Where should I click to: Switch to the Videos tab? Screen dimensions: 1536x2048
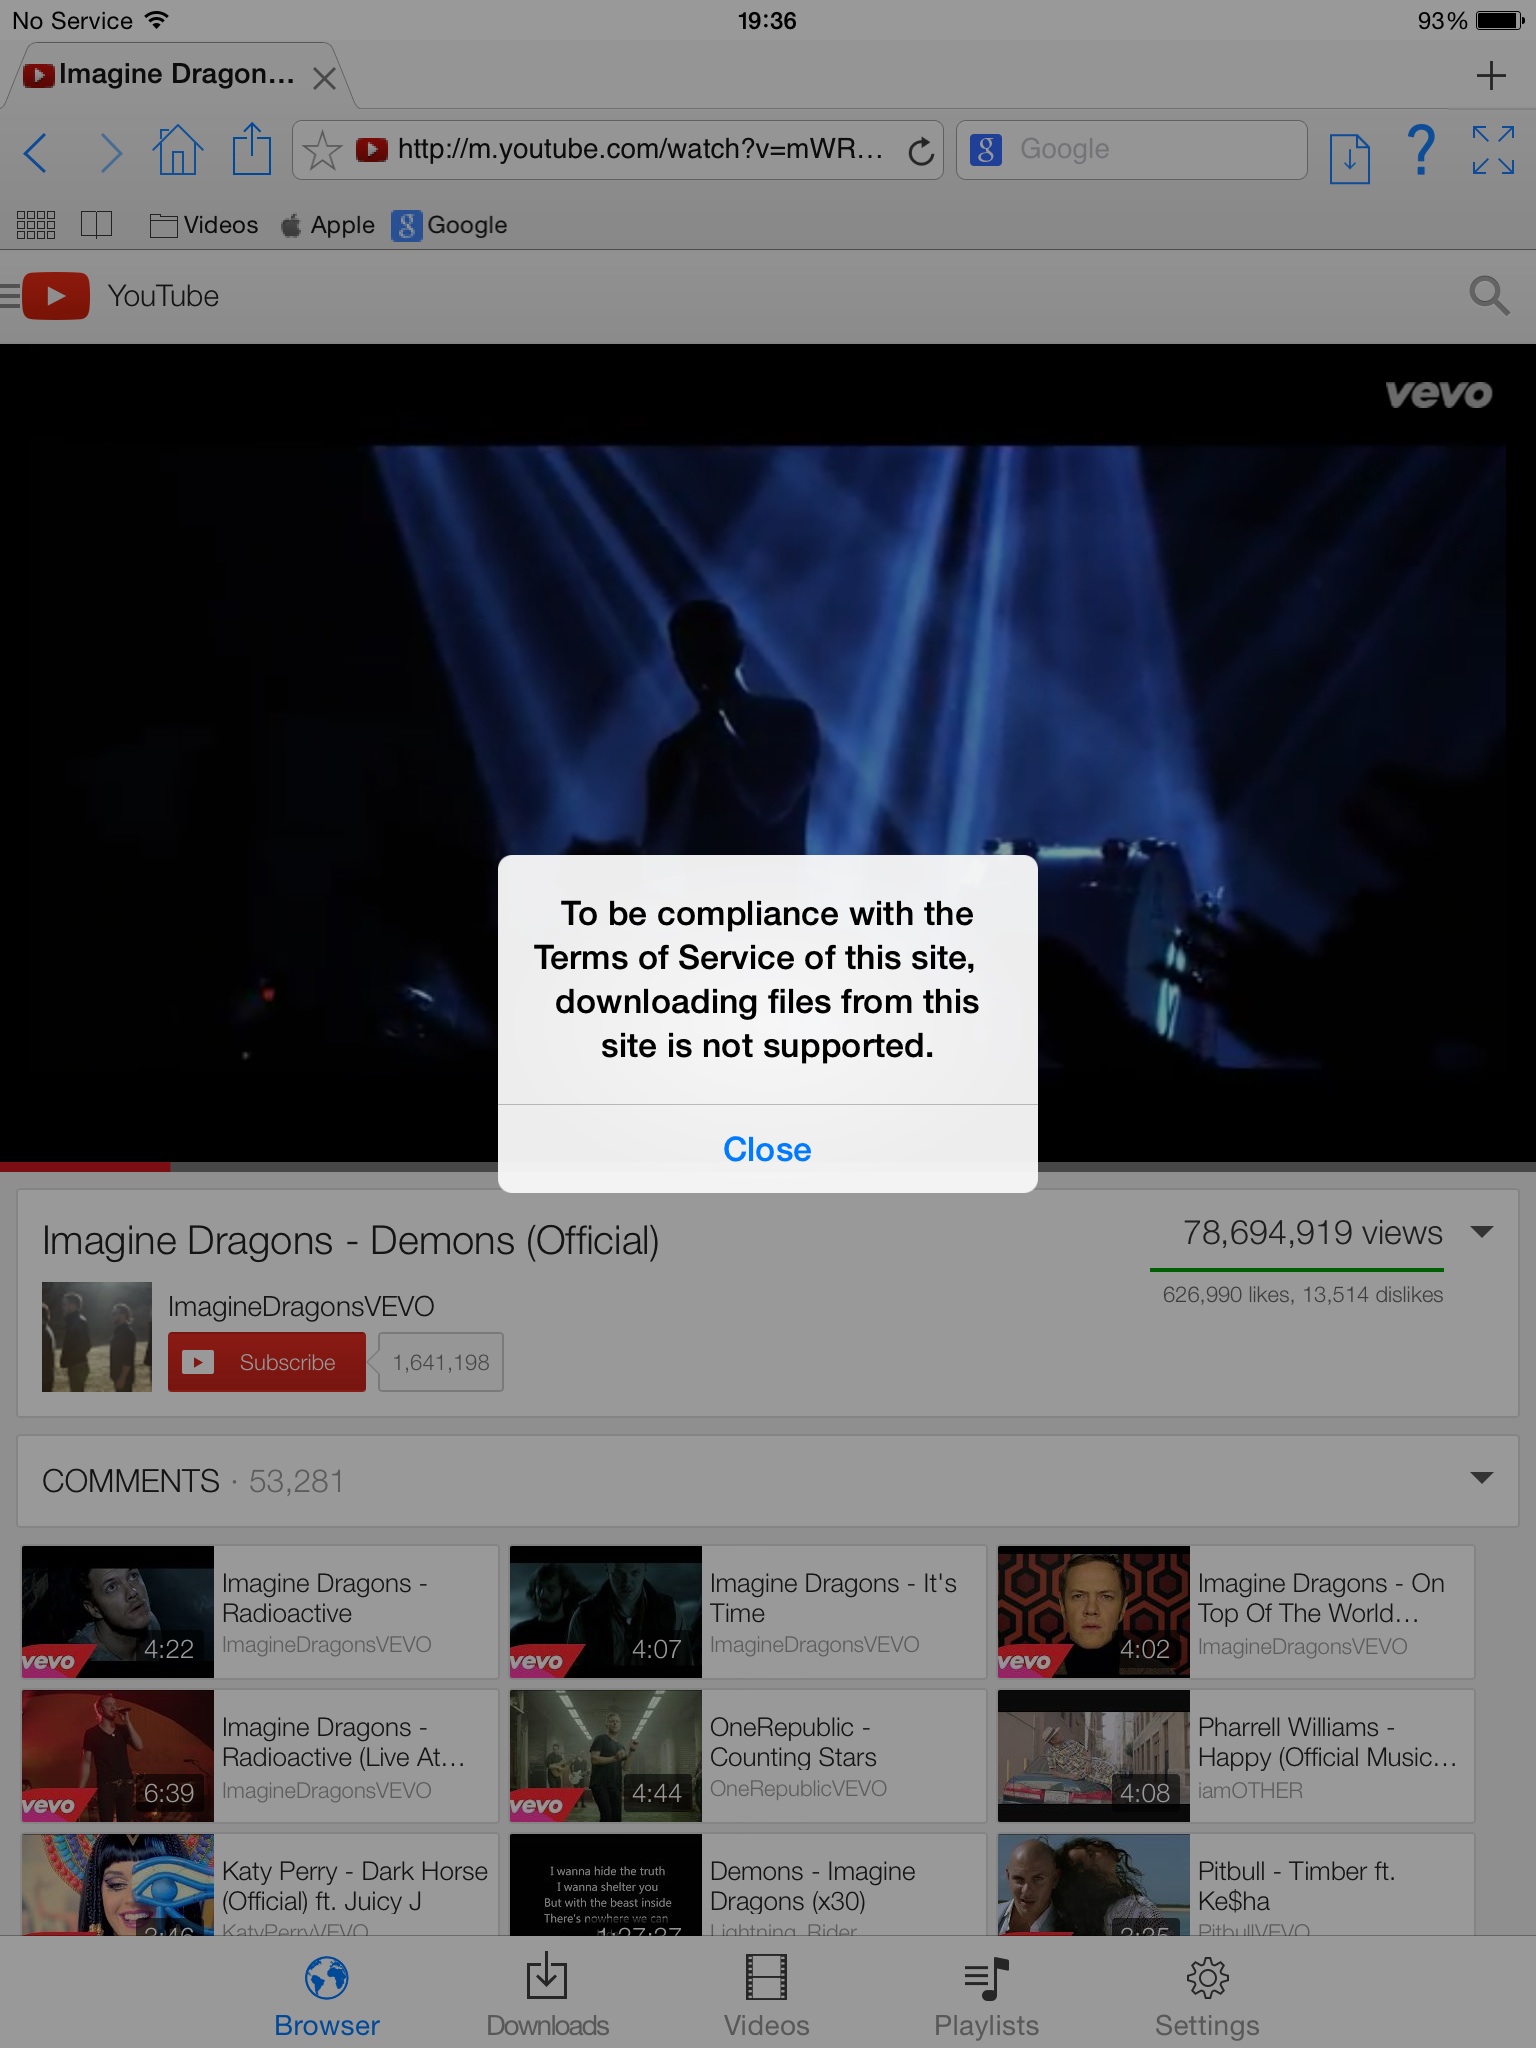coord(767,1996)
